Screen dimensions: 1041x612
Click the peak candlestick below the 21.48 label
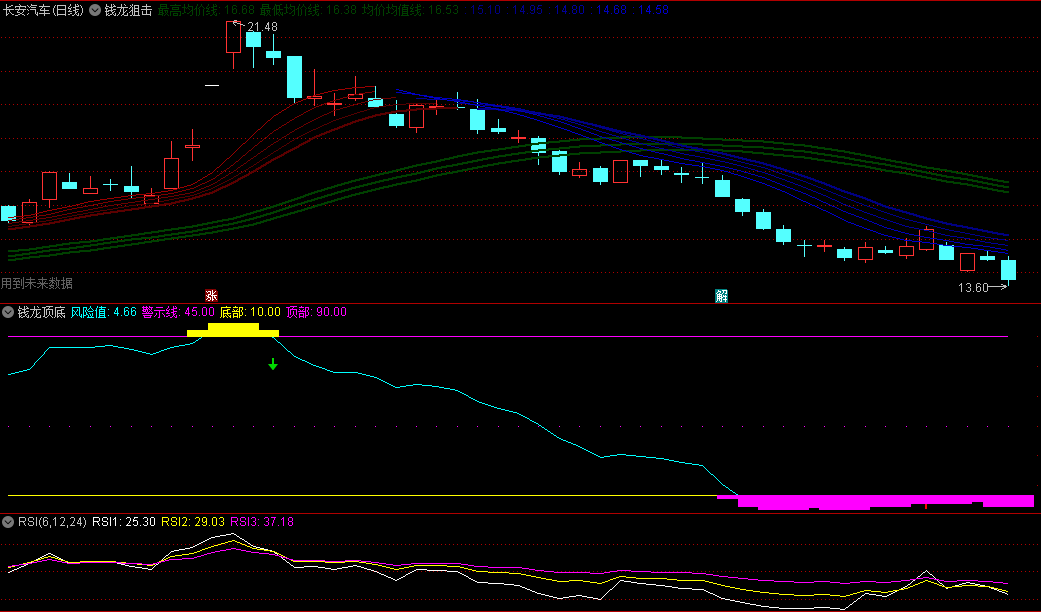pos(233,37)
